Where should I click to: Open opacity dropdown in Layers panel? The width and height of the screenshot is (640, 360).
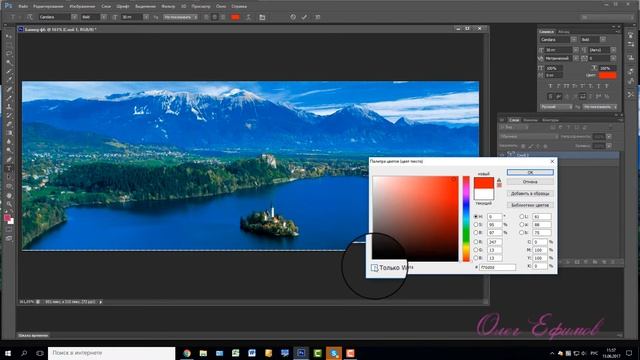pyautogui.click(x=609, y=136)
